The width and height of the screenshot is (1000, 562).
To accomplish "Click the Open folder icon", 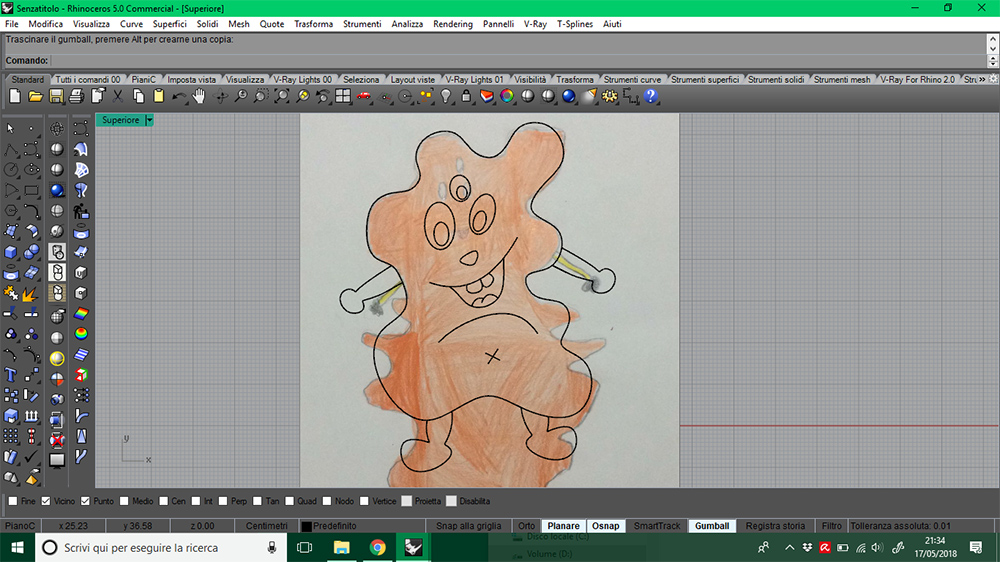I will (x=35, y=96).
